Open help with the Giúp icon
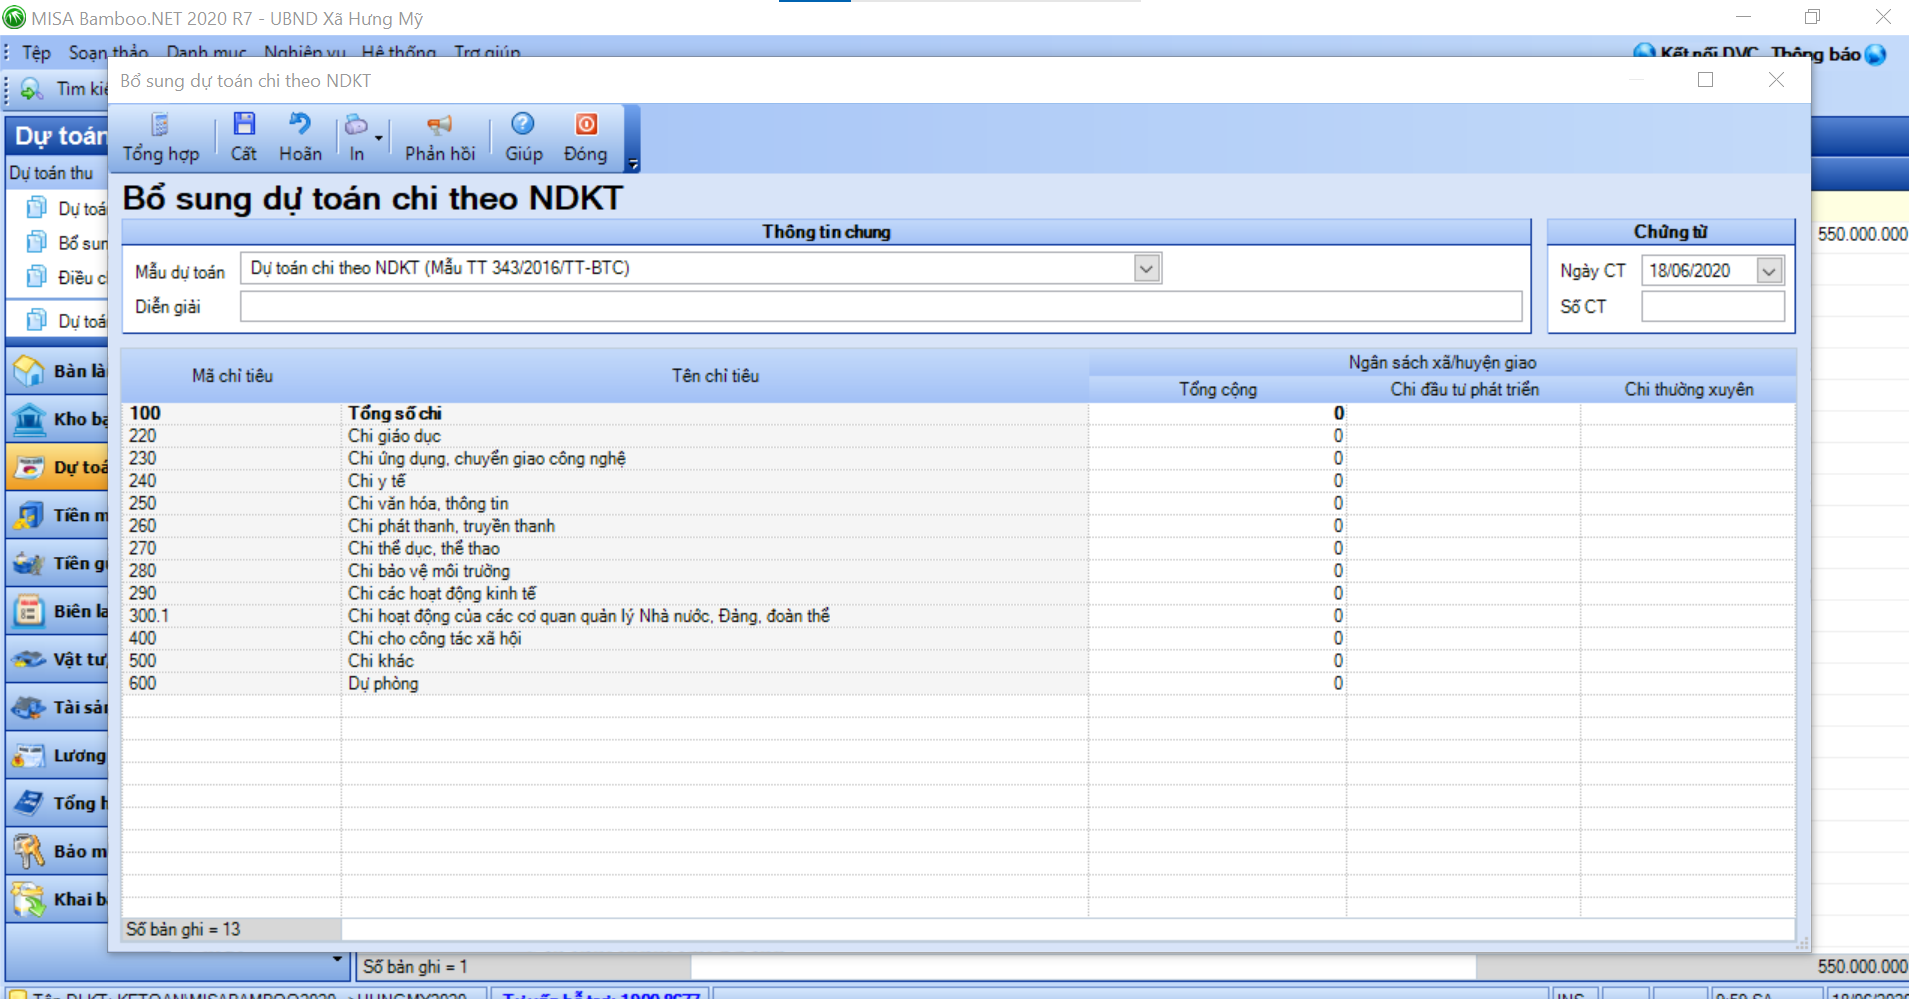The width and height of the screenshot is (1909, 999). tap(523, 125)
